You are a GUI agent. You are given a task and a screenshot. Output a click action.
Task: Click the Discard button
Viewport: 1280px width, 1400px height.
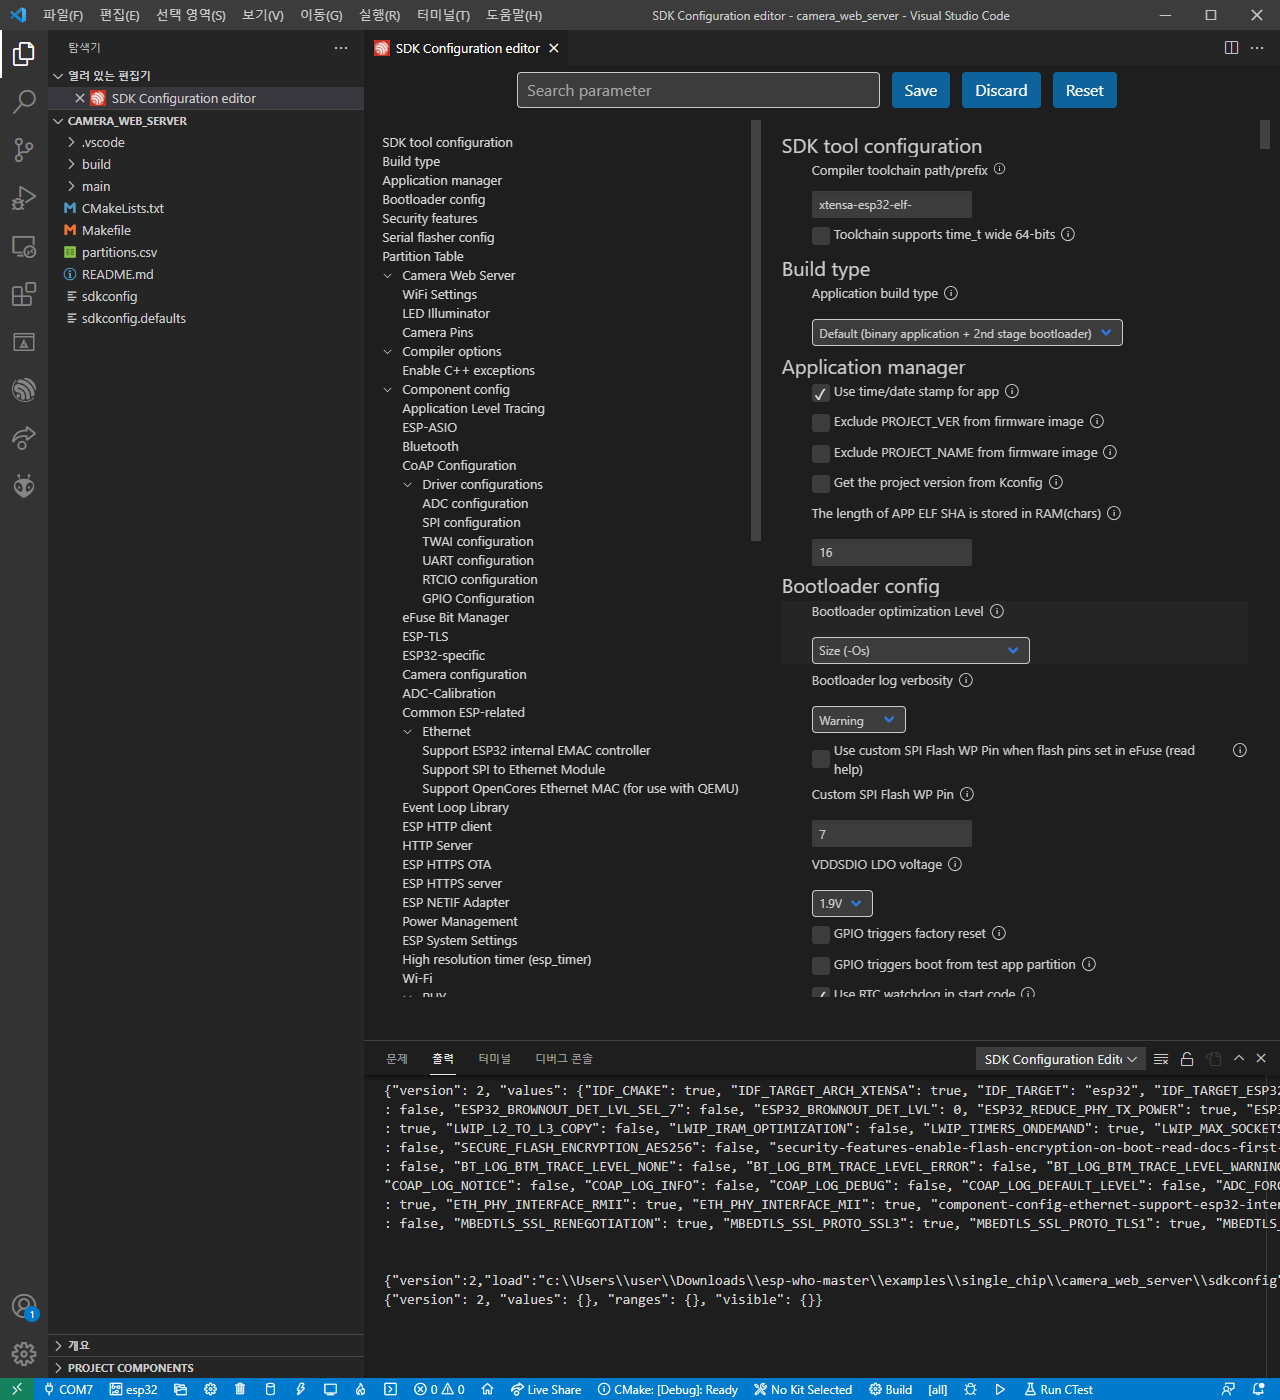[1001, 90]
